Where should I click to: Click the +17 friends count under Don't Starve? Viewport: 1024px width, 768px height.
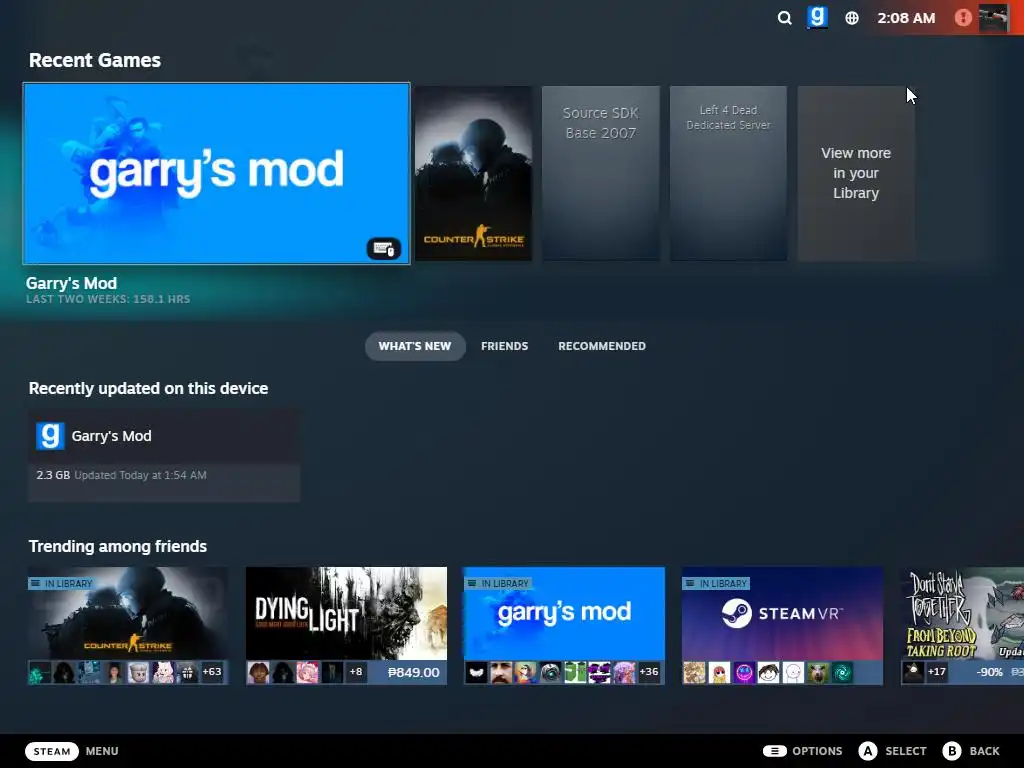pos(937,672)
